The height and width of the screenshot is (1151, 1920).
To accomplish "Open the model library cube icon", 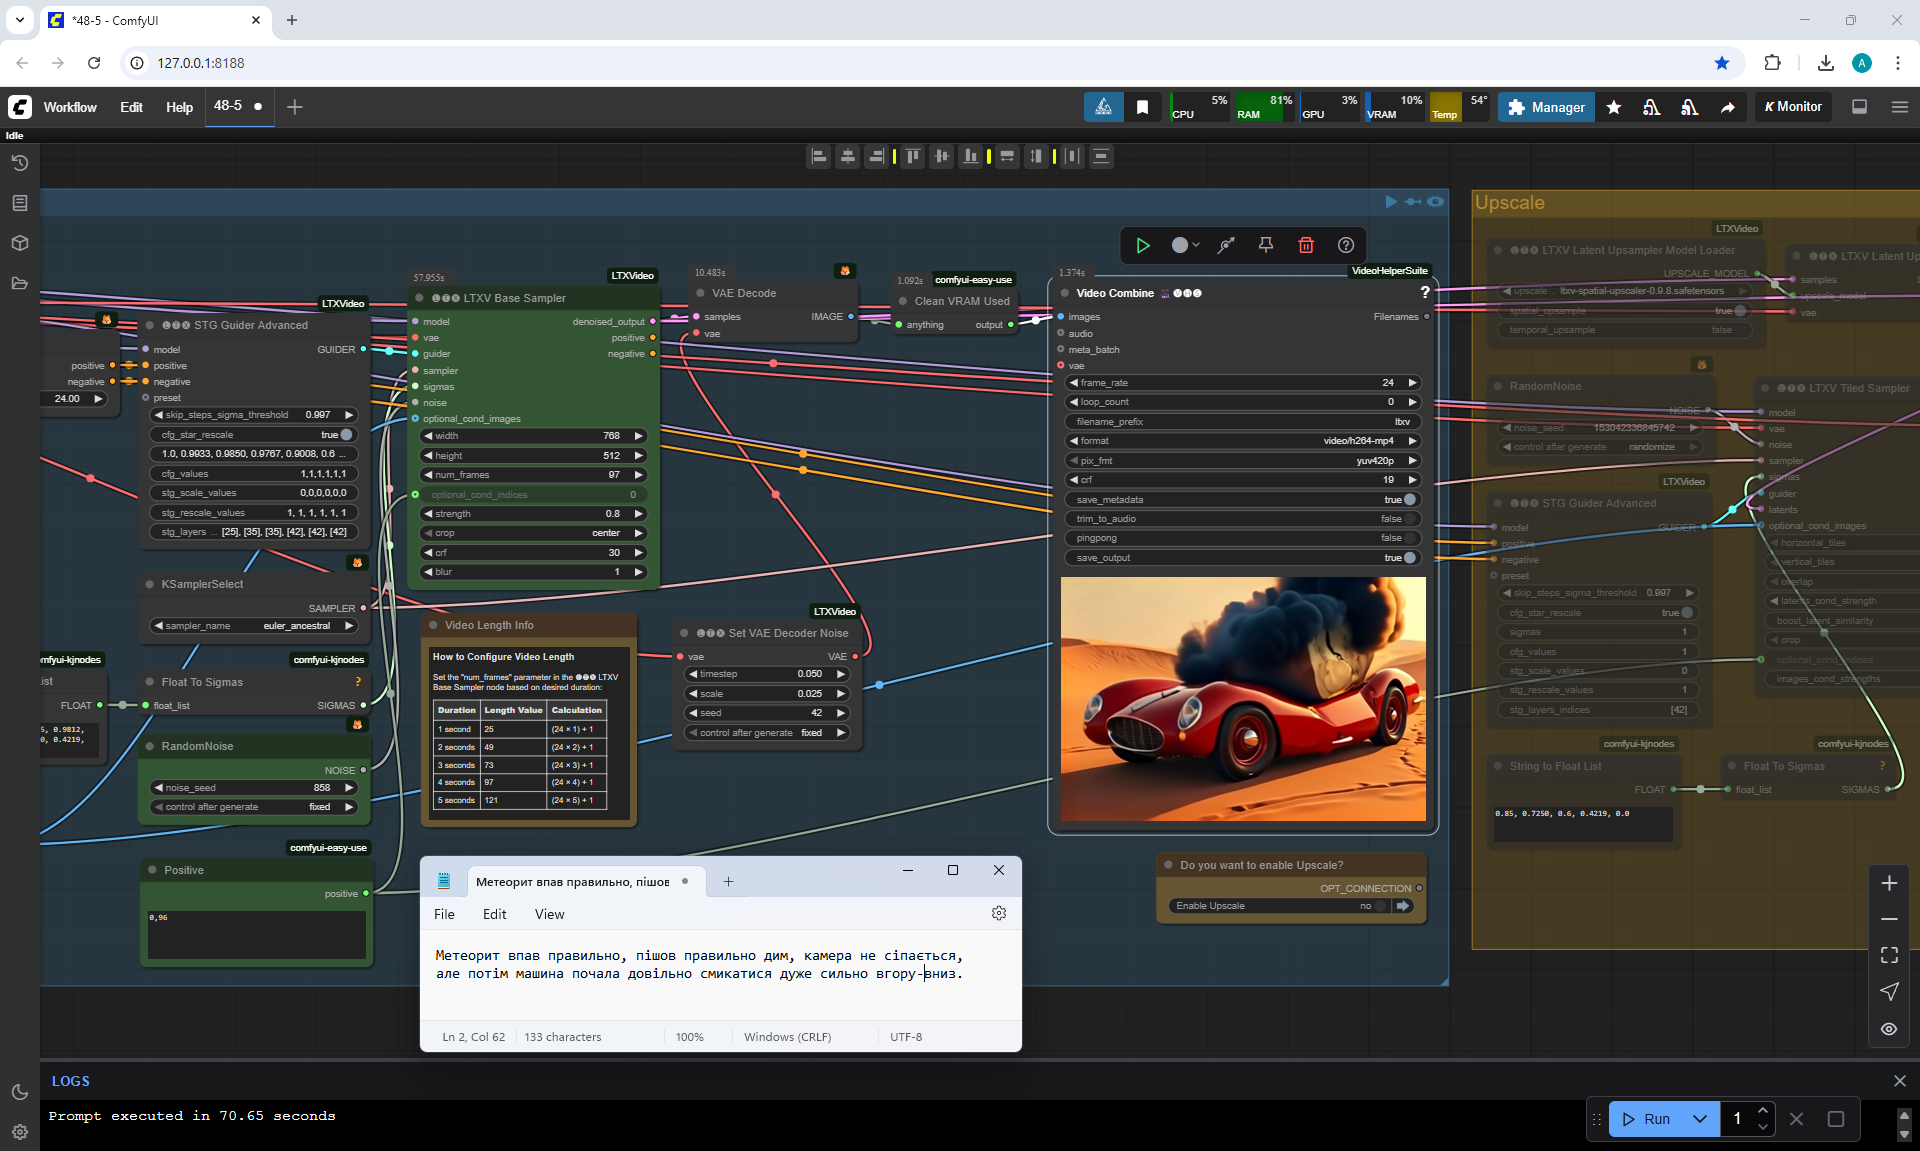I will [20, 243].
